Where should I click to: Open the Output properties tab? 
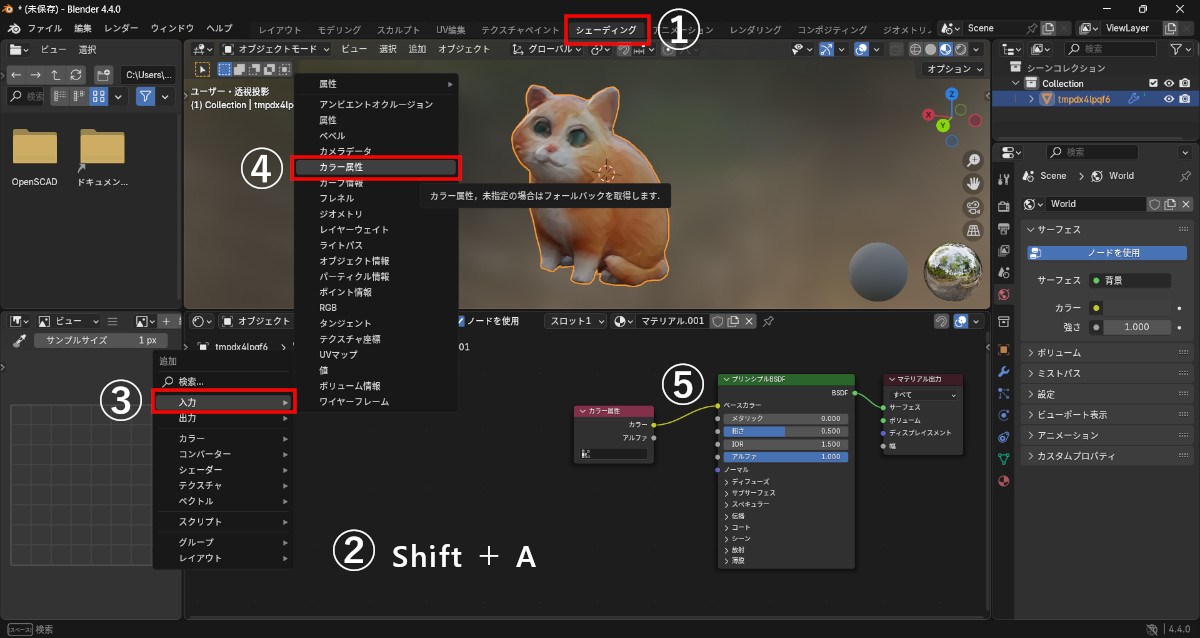(x=1004, y=228)
